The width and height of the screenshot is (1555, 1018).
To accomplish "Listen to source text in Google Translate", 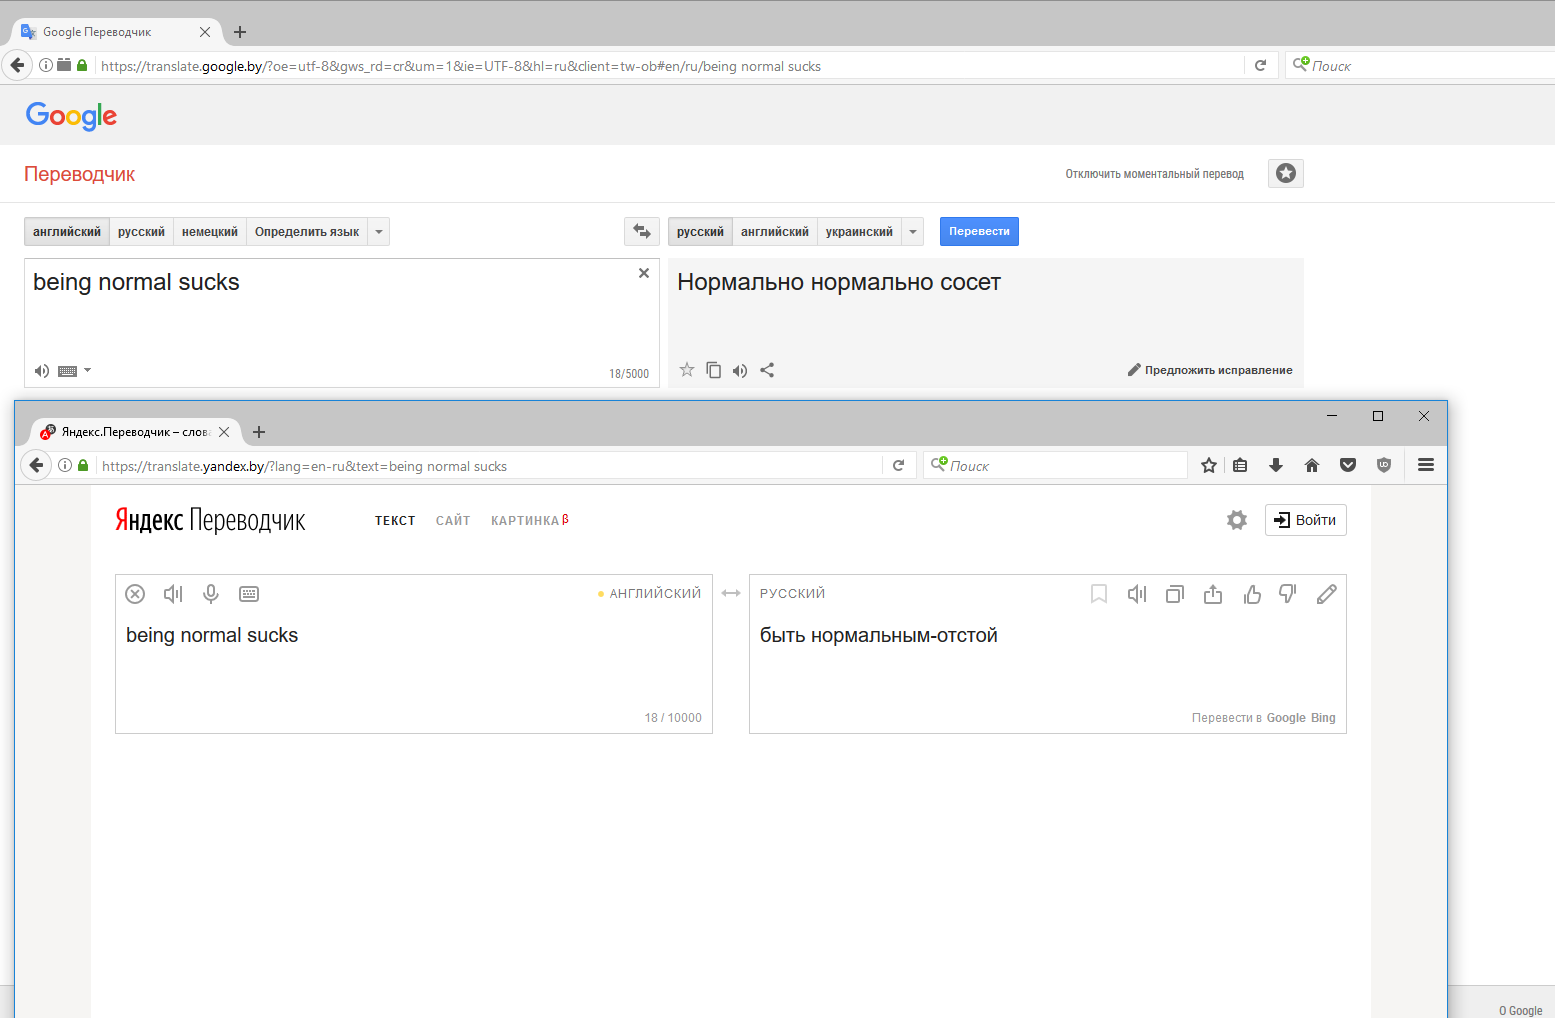I will tap(41, 371).
